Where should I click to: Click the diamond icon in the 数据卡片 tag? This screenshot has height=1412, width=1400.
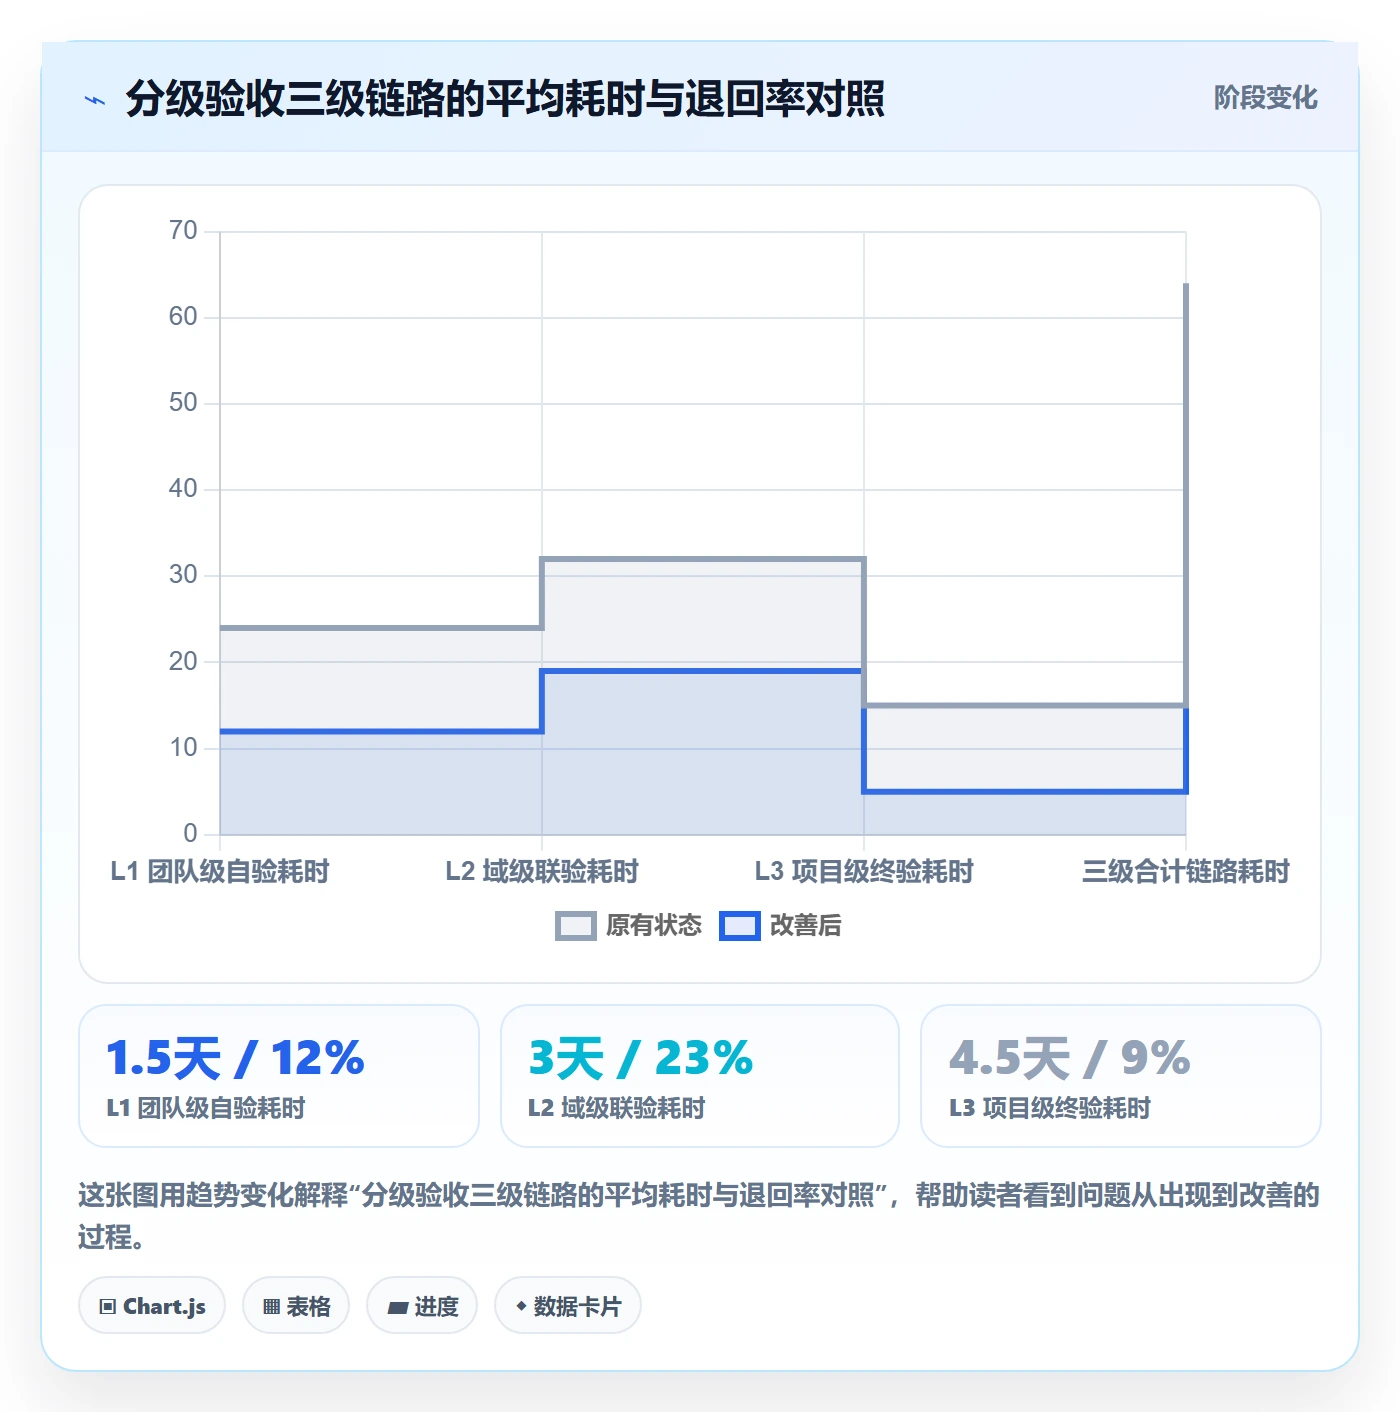point(521,1306)
